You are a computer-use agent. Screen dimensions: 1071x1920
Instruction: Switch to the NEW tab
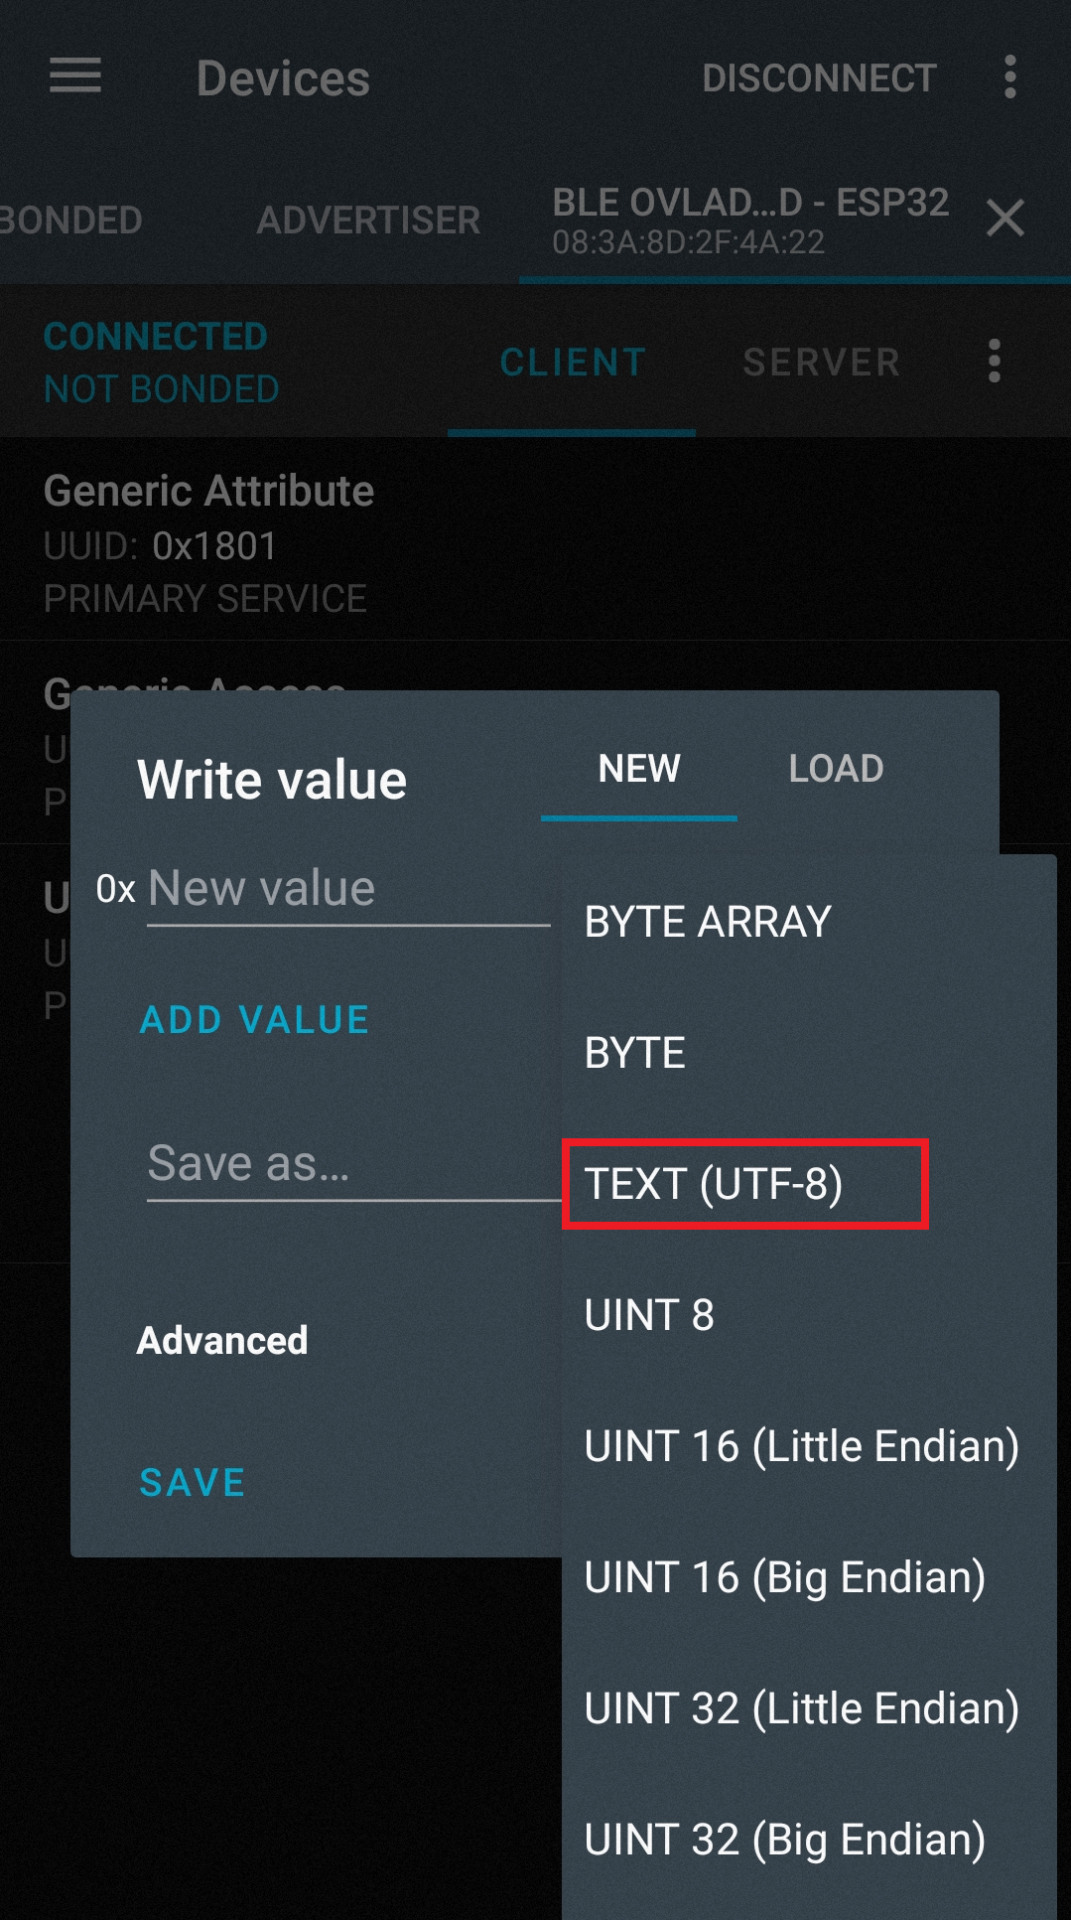tap(639, 768)
